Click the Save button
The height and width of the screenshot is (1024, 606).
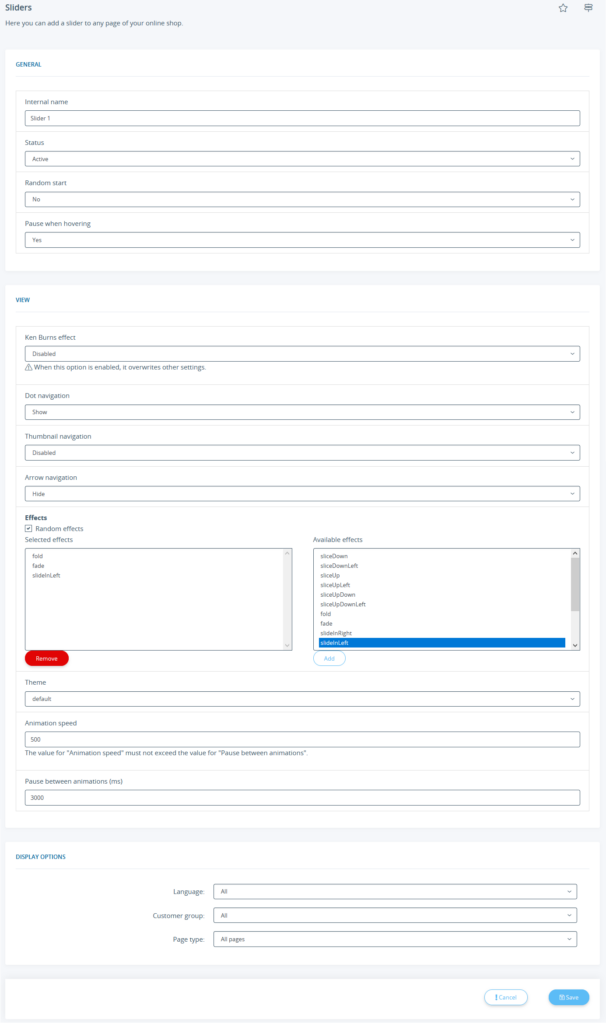[x=569, y=997]
